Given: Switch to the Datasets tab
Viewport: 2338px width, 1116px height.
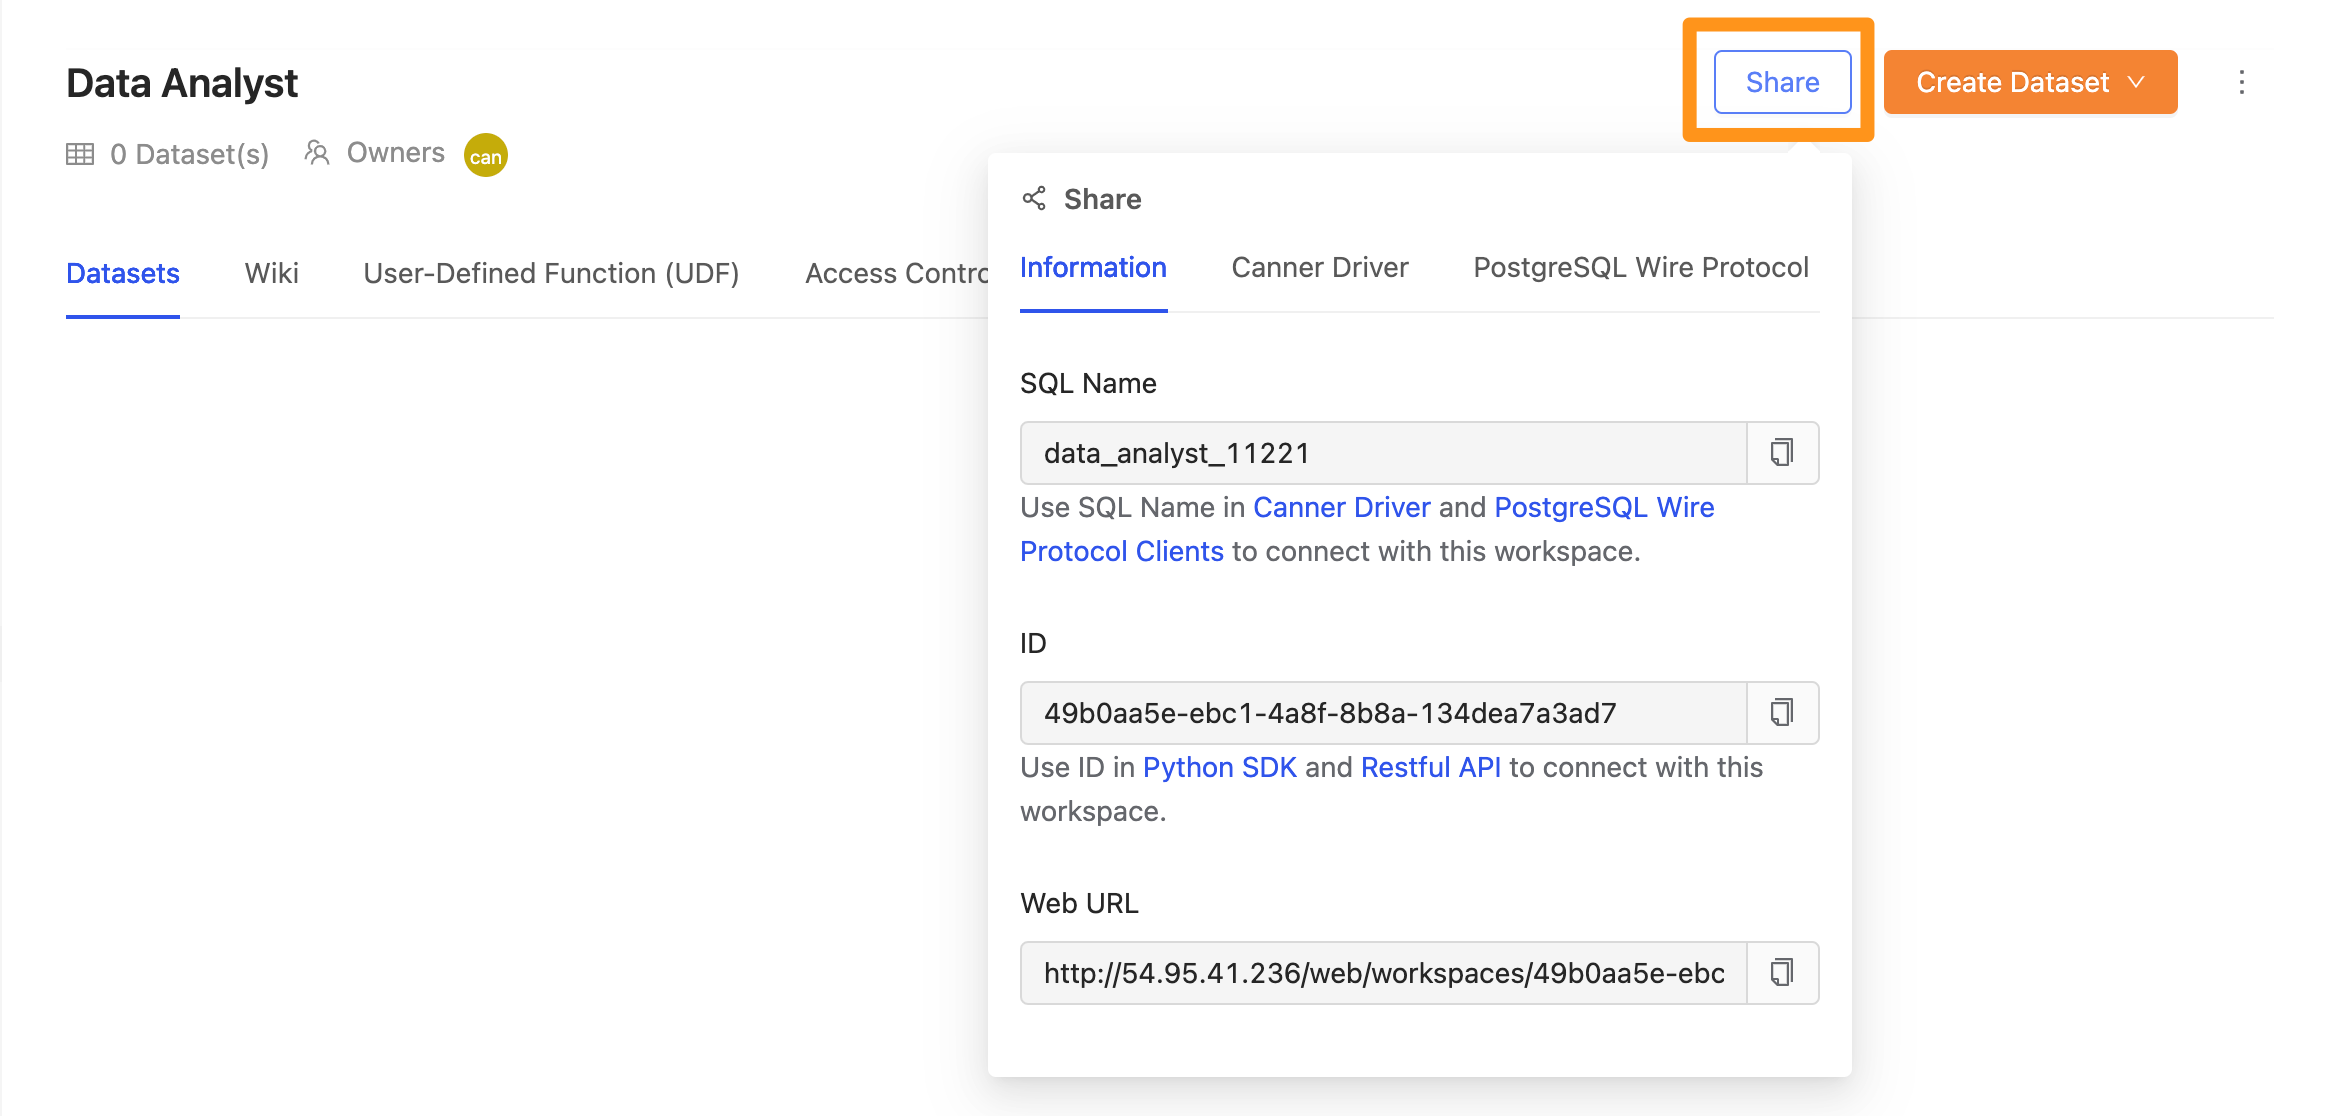Looking at the screenshot, I should [123, 274].
